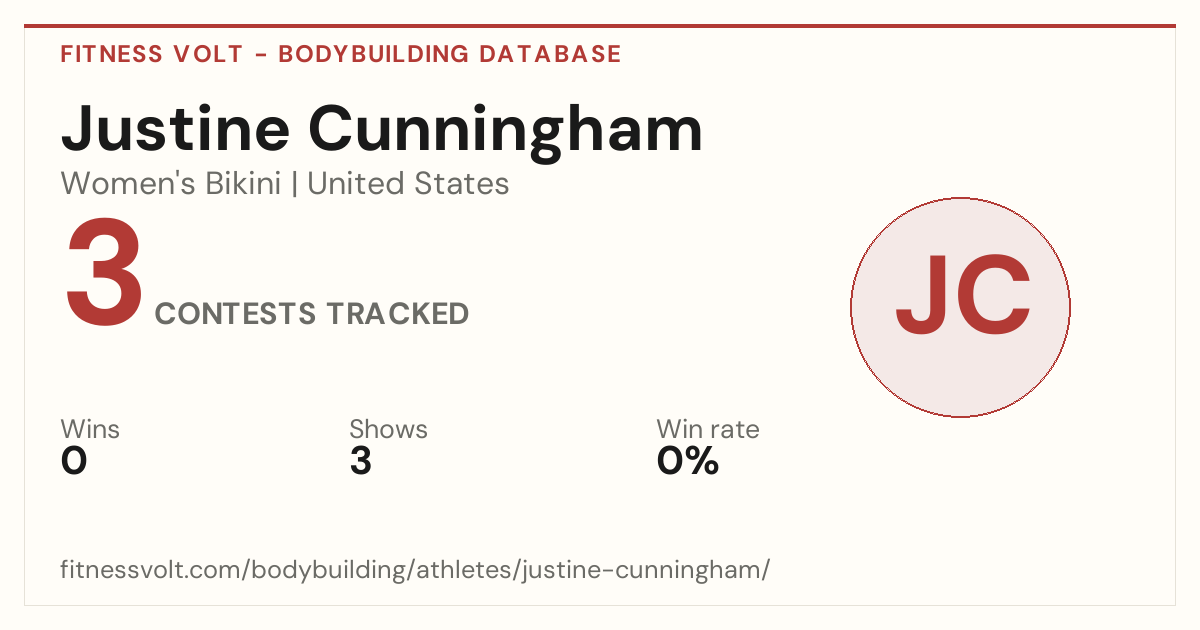This screenshot has height=630, width=1200.
Task: Click the United States country text
Action: click(x=408, y=184)
